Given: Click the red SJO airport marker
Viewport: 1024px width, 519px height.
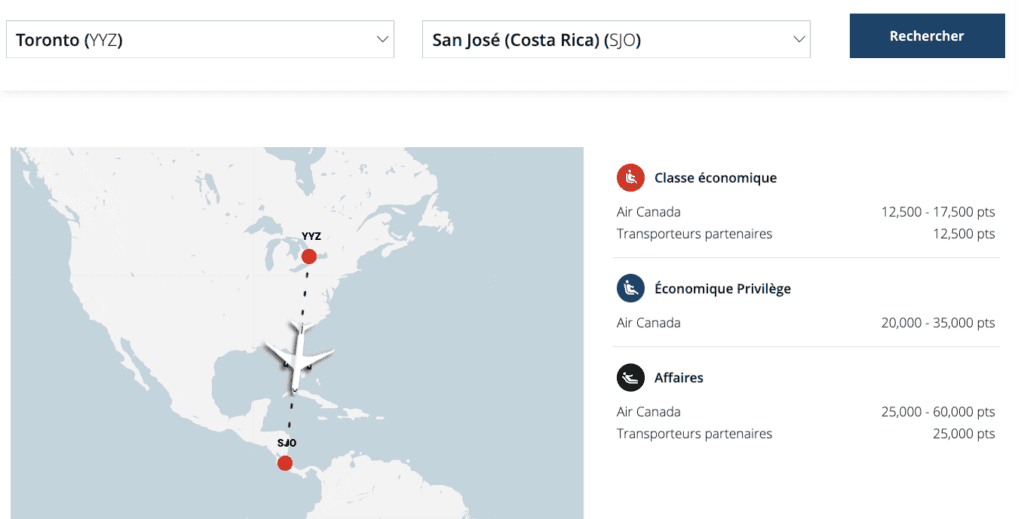Looking at the screenshot, I should 285,463.
